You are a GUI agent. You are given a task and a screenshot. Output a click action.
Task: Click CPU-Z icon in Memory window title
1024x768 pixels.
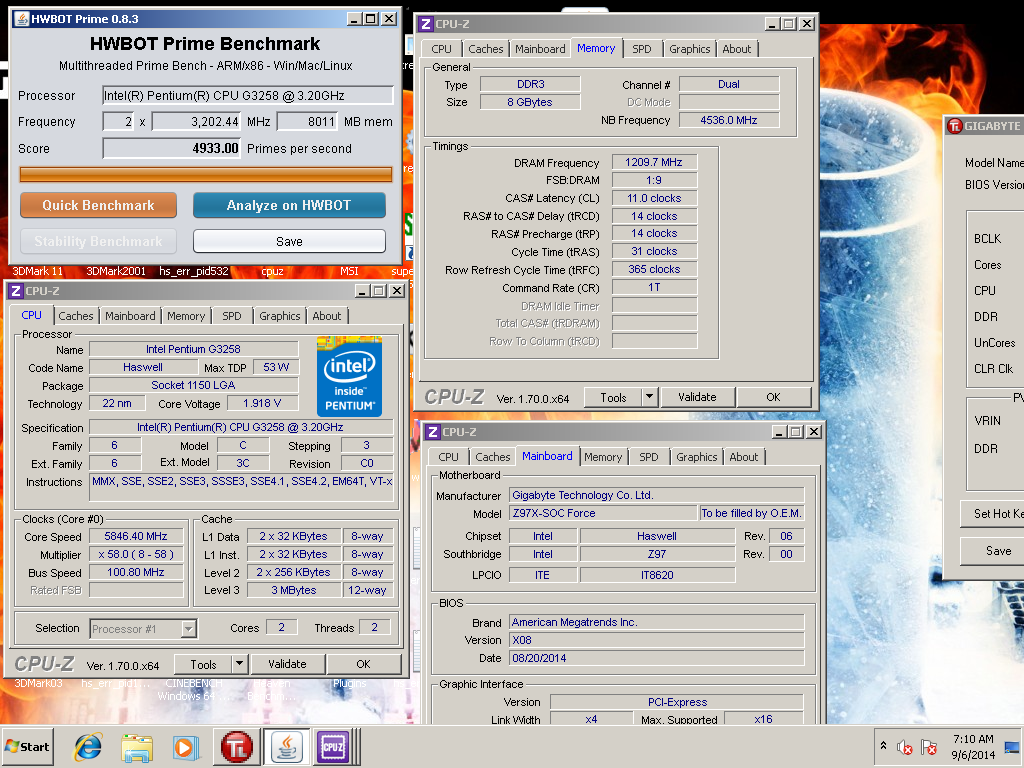[x=426, y=24]
